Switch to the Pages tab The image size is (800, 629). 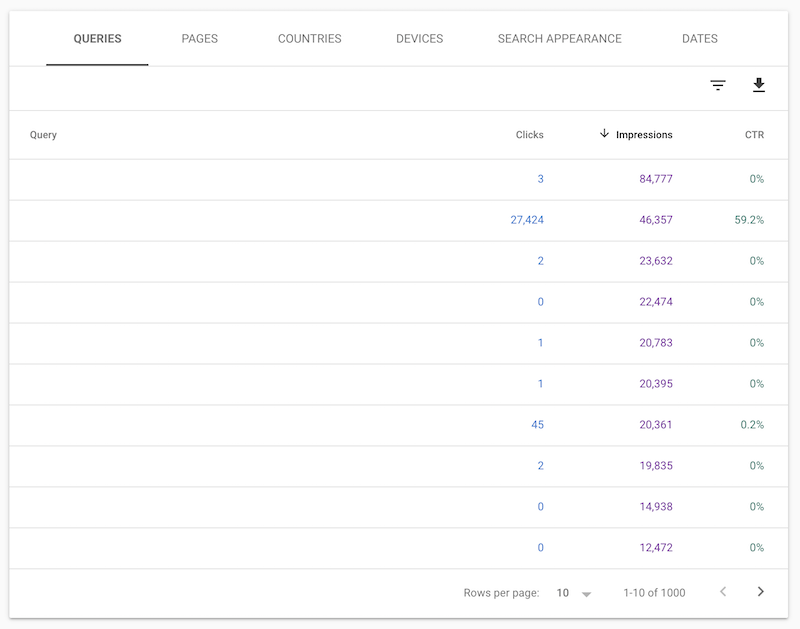point(199,39)
